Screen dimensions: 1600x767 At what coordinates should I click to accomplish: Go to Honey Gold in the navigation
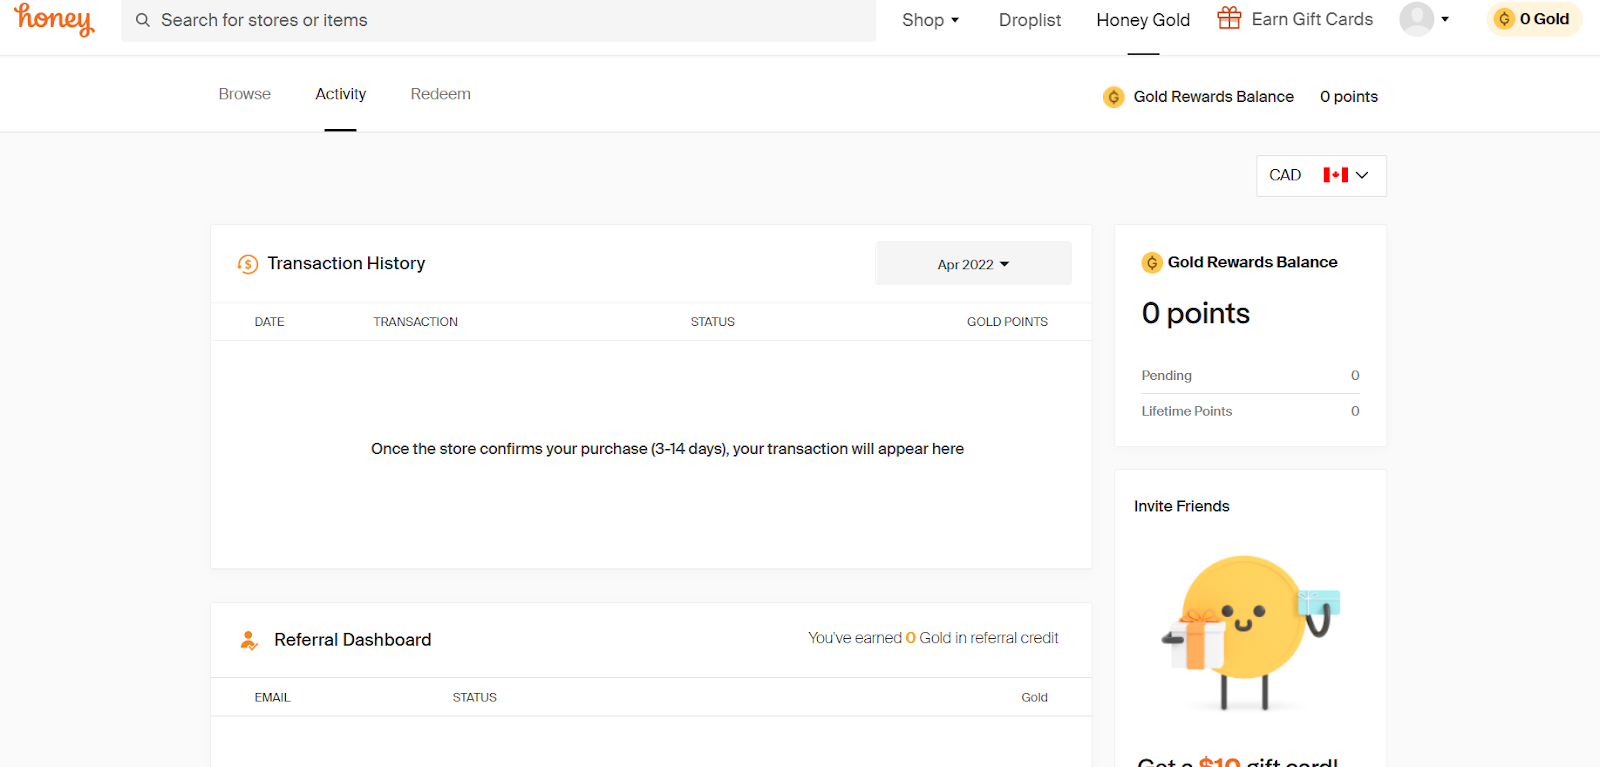(x=1143, y=20)
